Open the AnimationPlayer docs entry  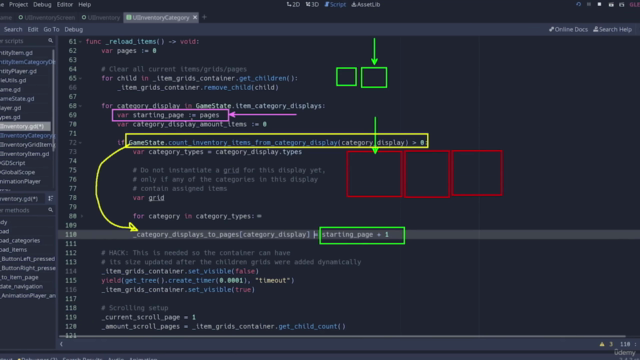pyautogui.click(x=20, y=181)
